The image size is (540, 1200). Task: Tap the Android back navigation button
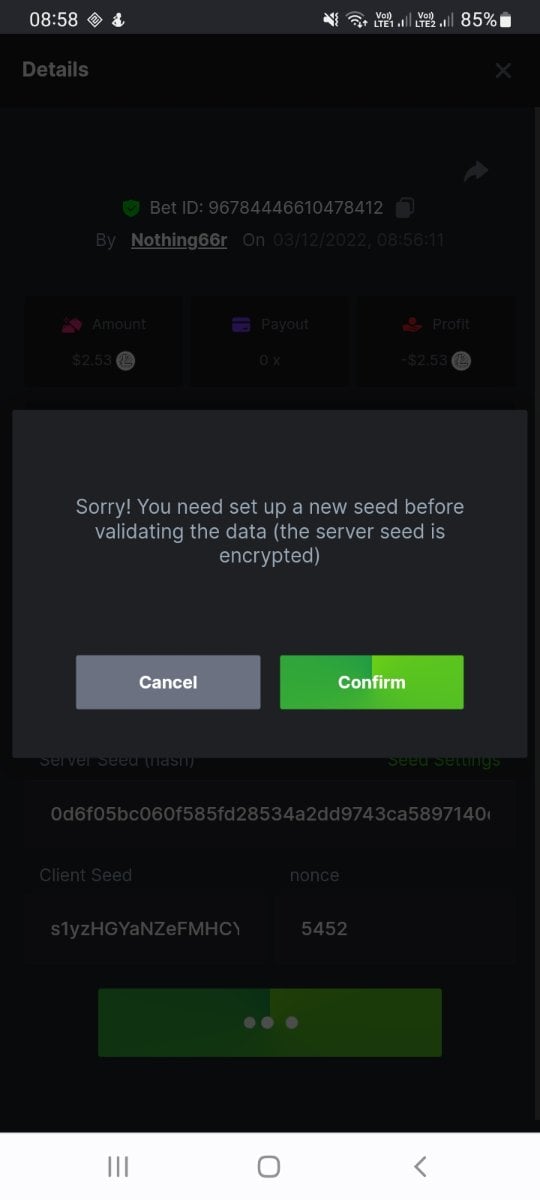coord(420,1166)
